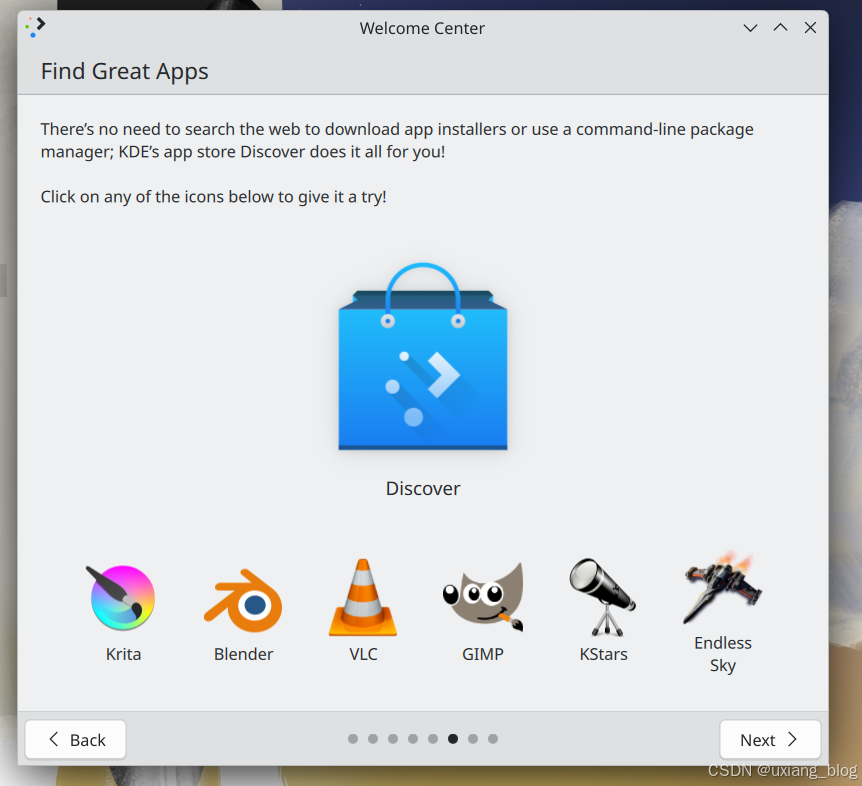Jump to the fourth page indicator dot

[413, 739]
